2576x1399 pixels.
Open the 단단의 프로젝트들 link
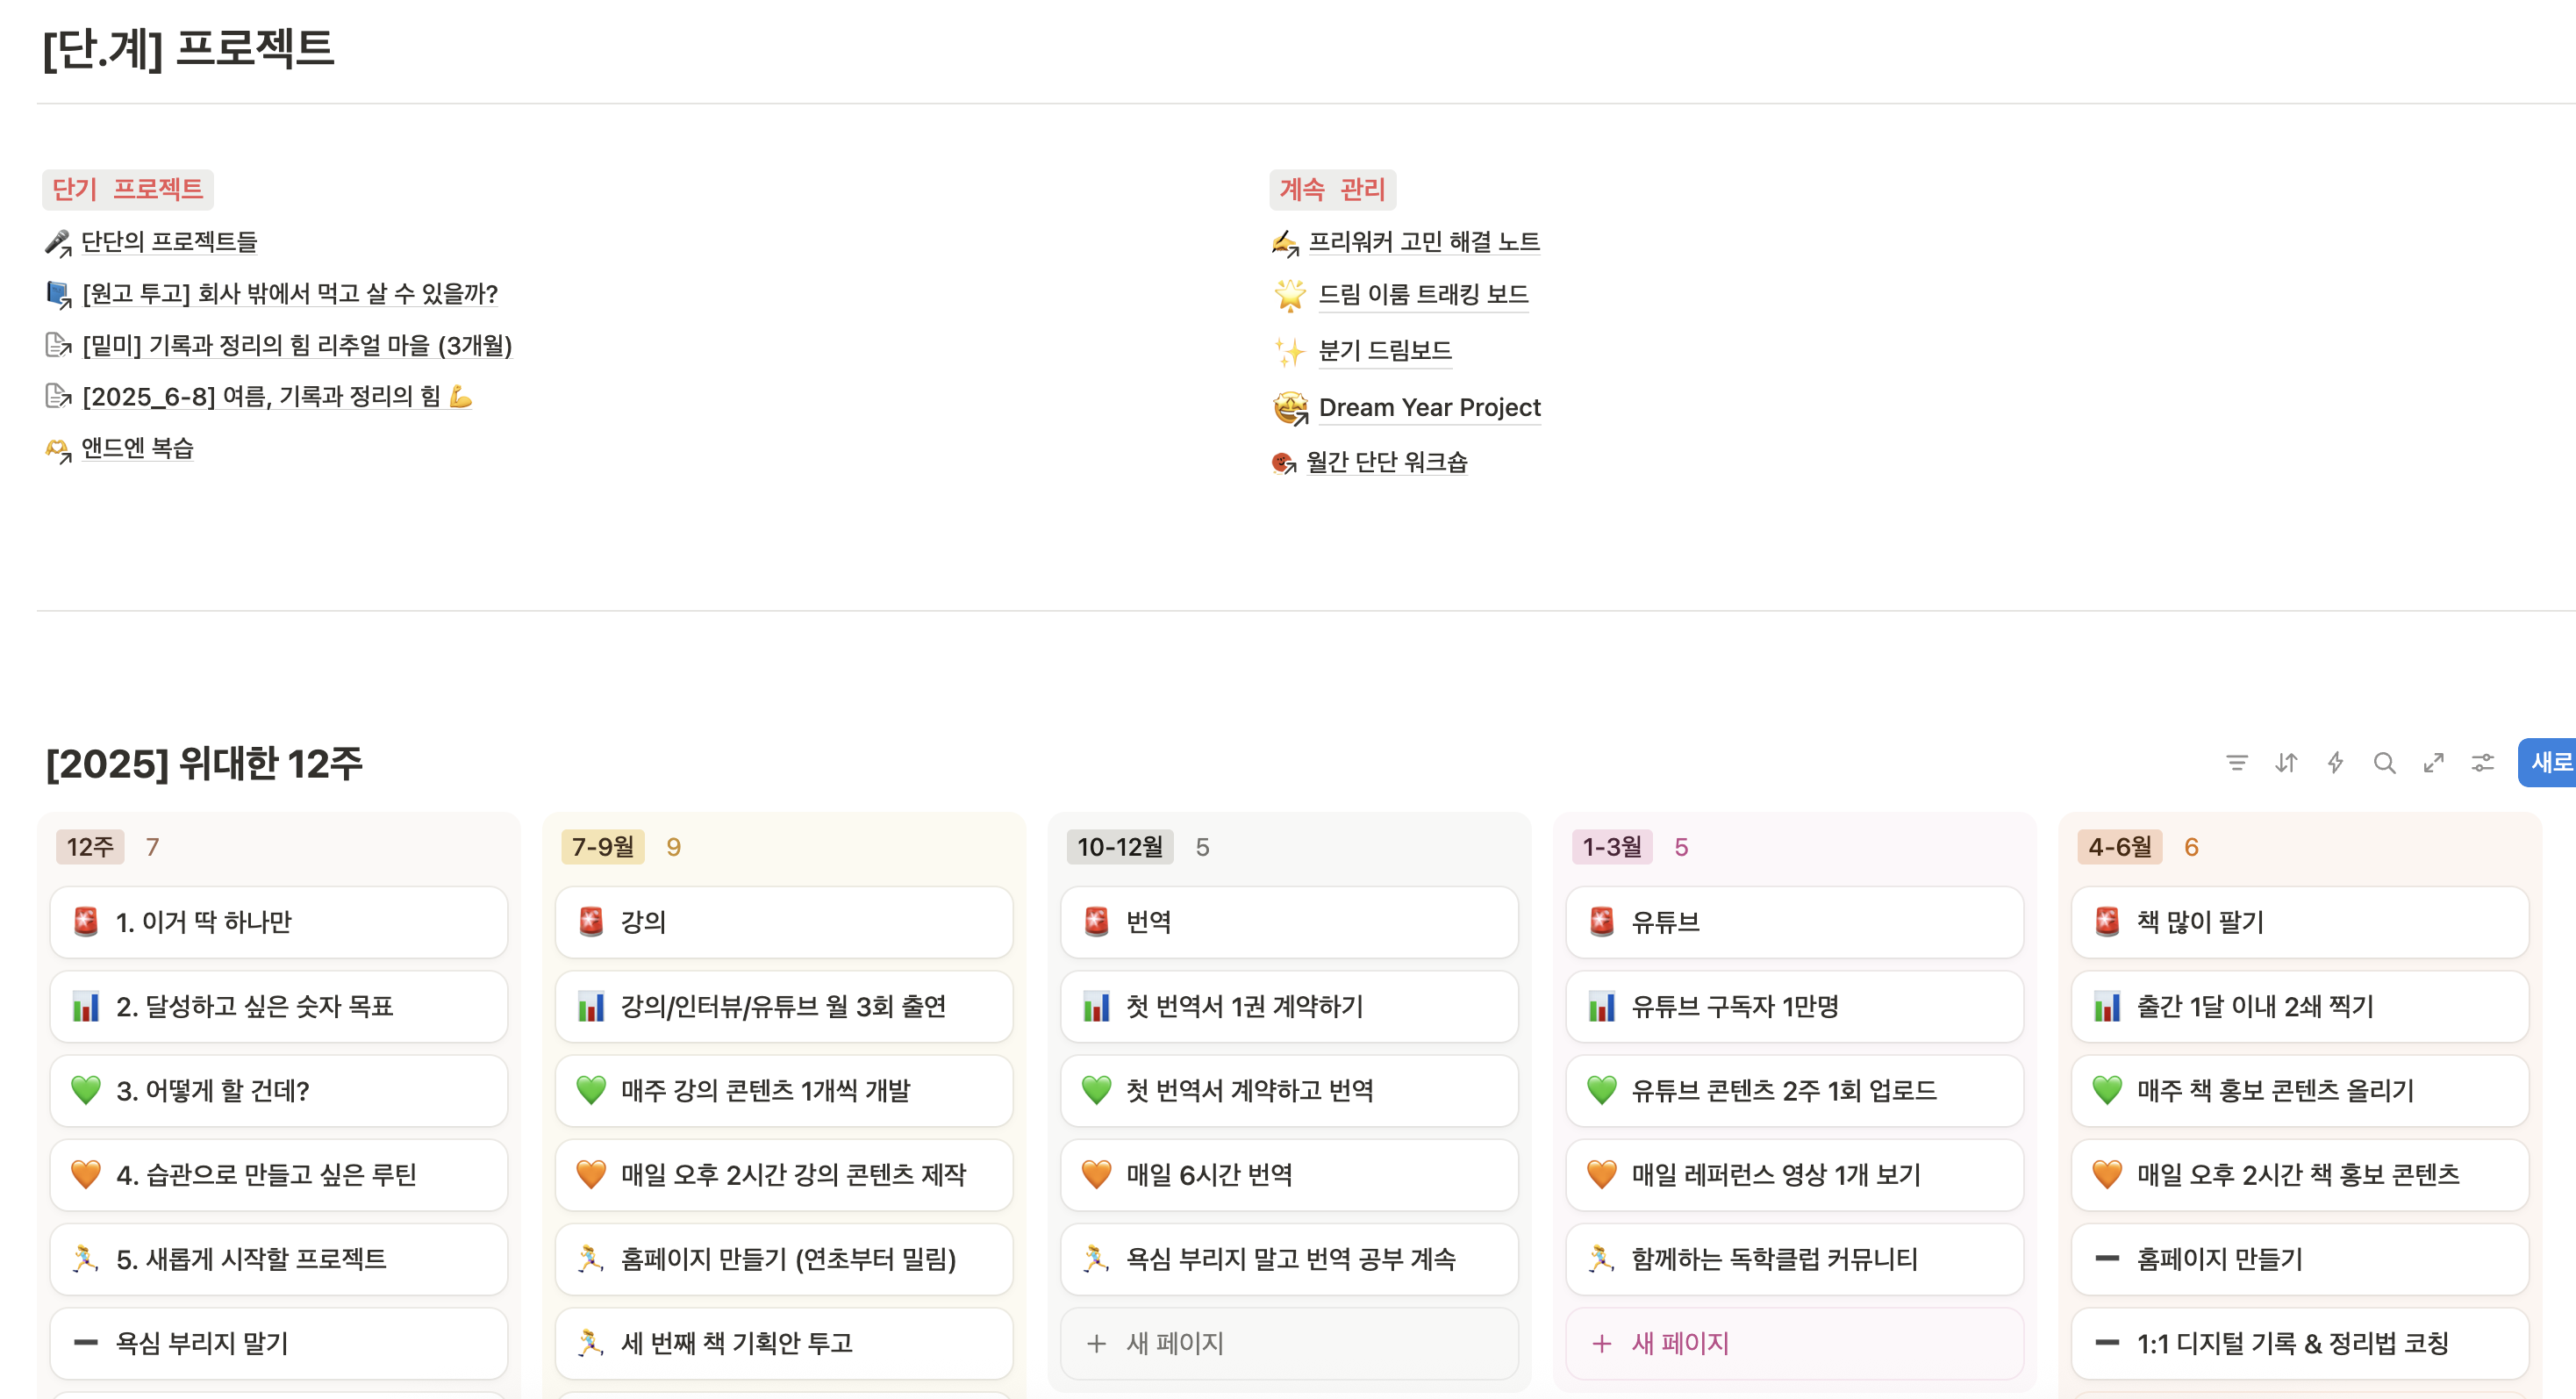point(169,242)
